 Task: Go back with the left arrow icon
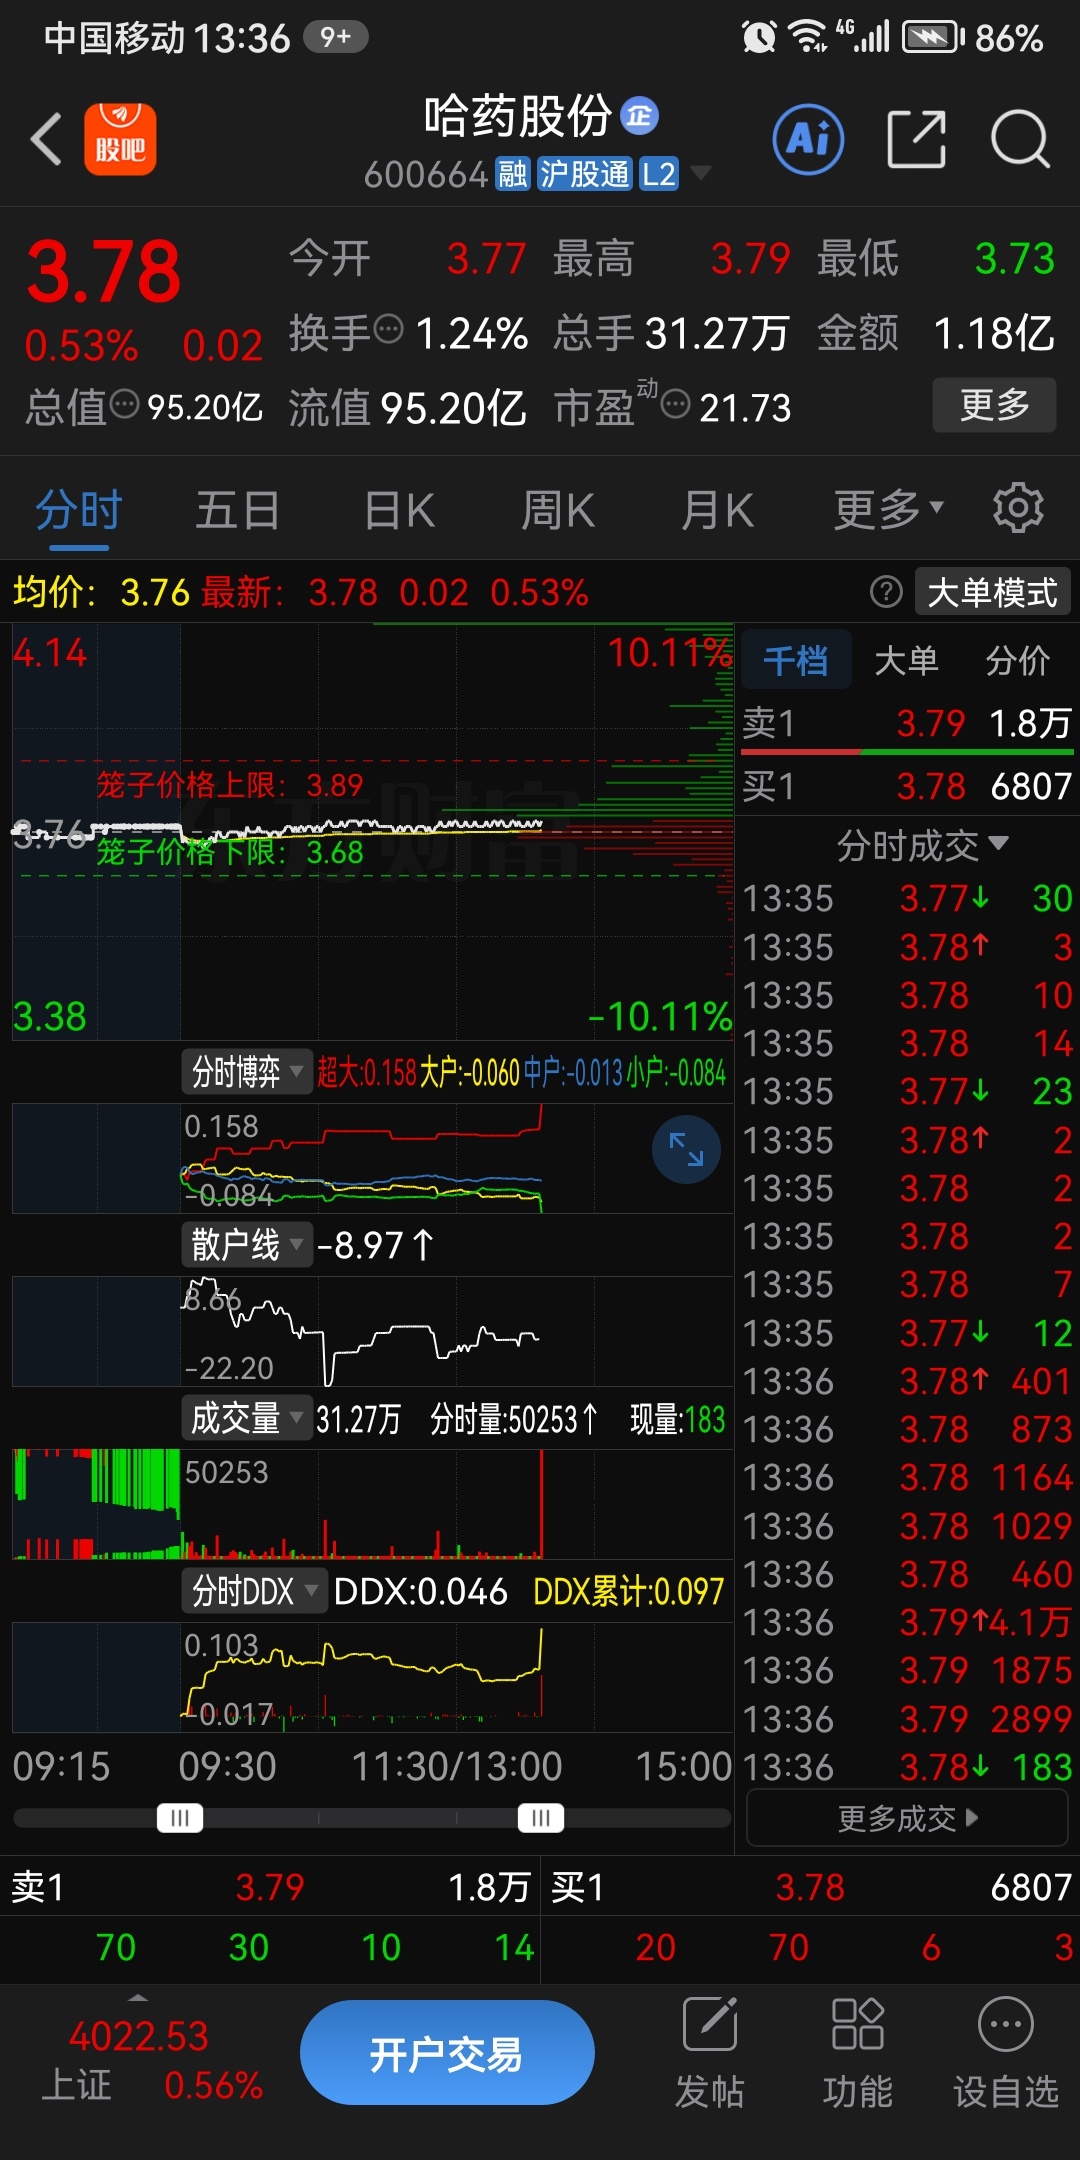coord(46,139)
